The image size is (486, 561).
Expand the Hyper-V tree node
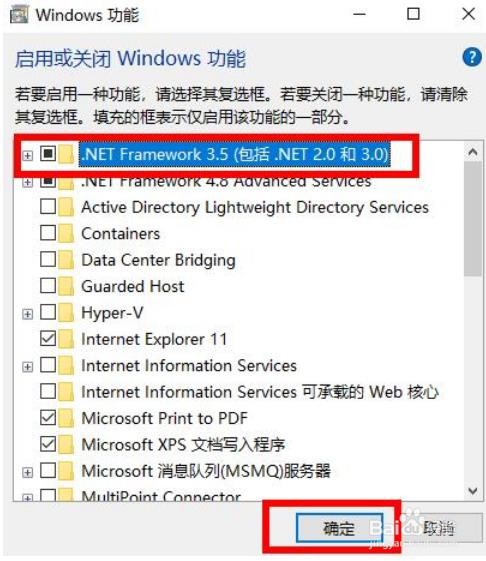tap(28, 314)
